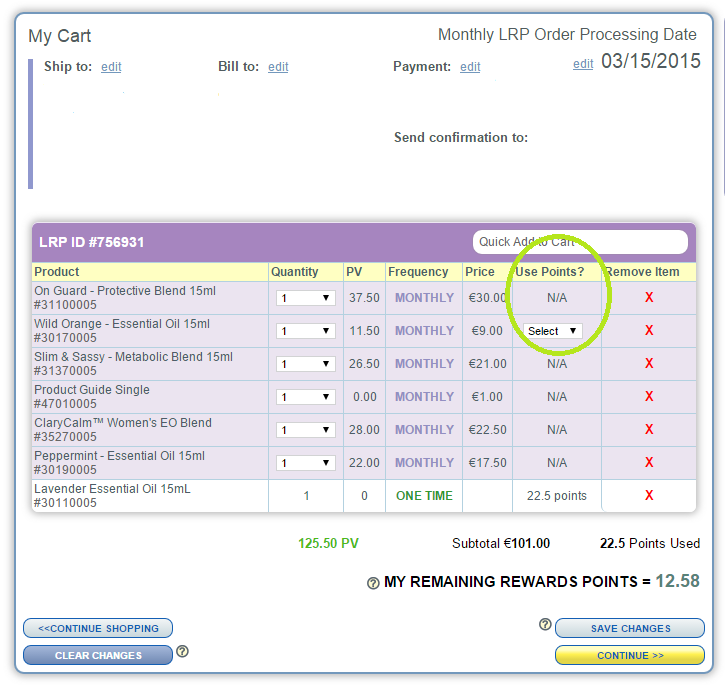Open help icon next to Save Changes
This screenshot has width=725, height=691.
tap(545, 624)
